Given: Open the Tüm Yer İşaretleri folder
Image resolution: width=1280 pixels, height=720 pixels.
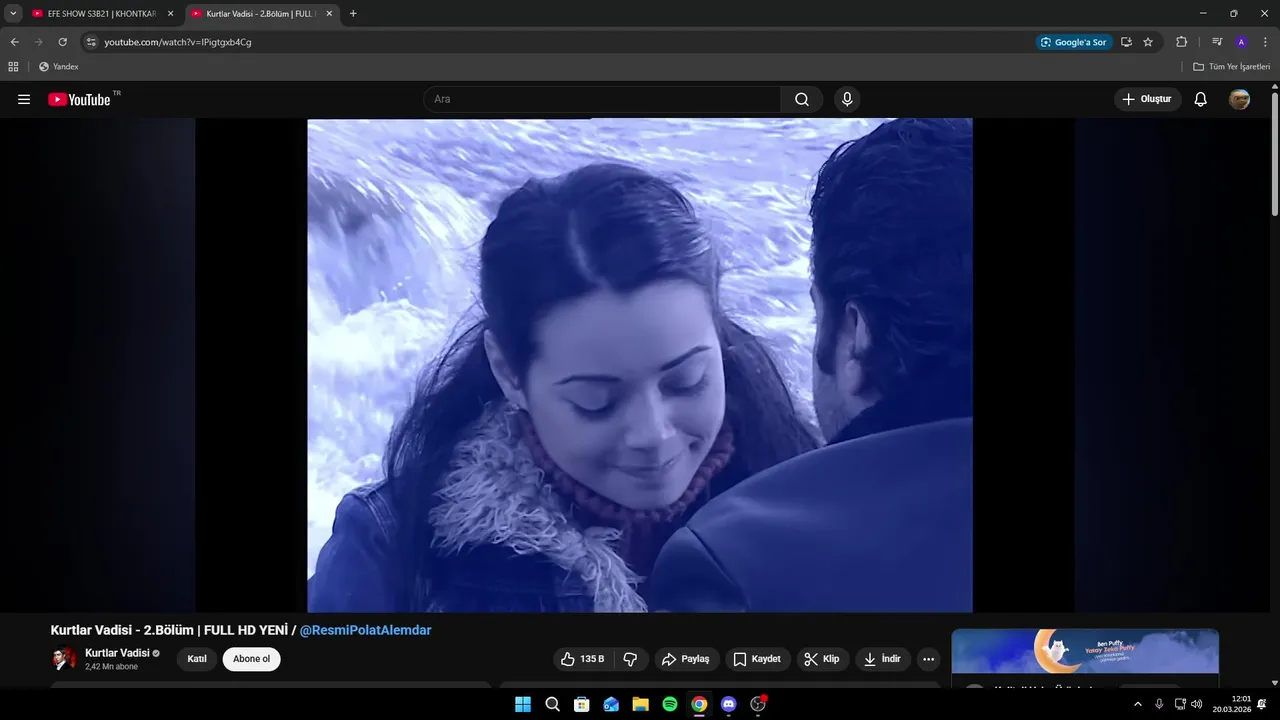Looking at the screenshot, I should pos(1232,67).
